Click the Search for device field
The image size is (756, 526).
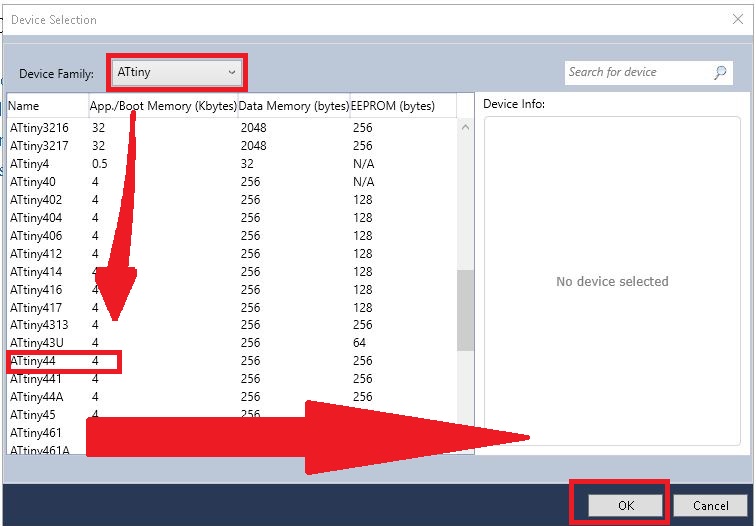648,73
